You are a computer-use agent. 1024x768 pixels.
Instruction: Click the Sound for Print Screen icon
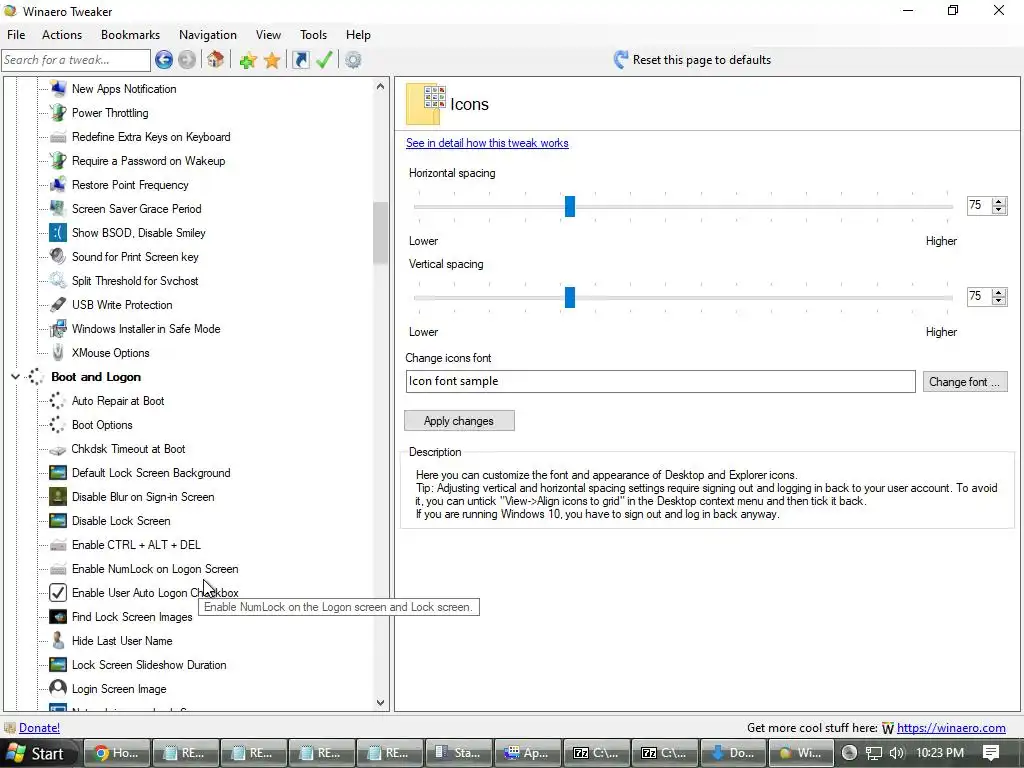coord(58,257)
